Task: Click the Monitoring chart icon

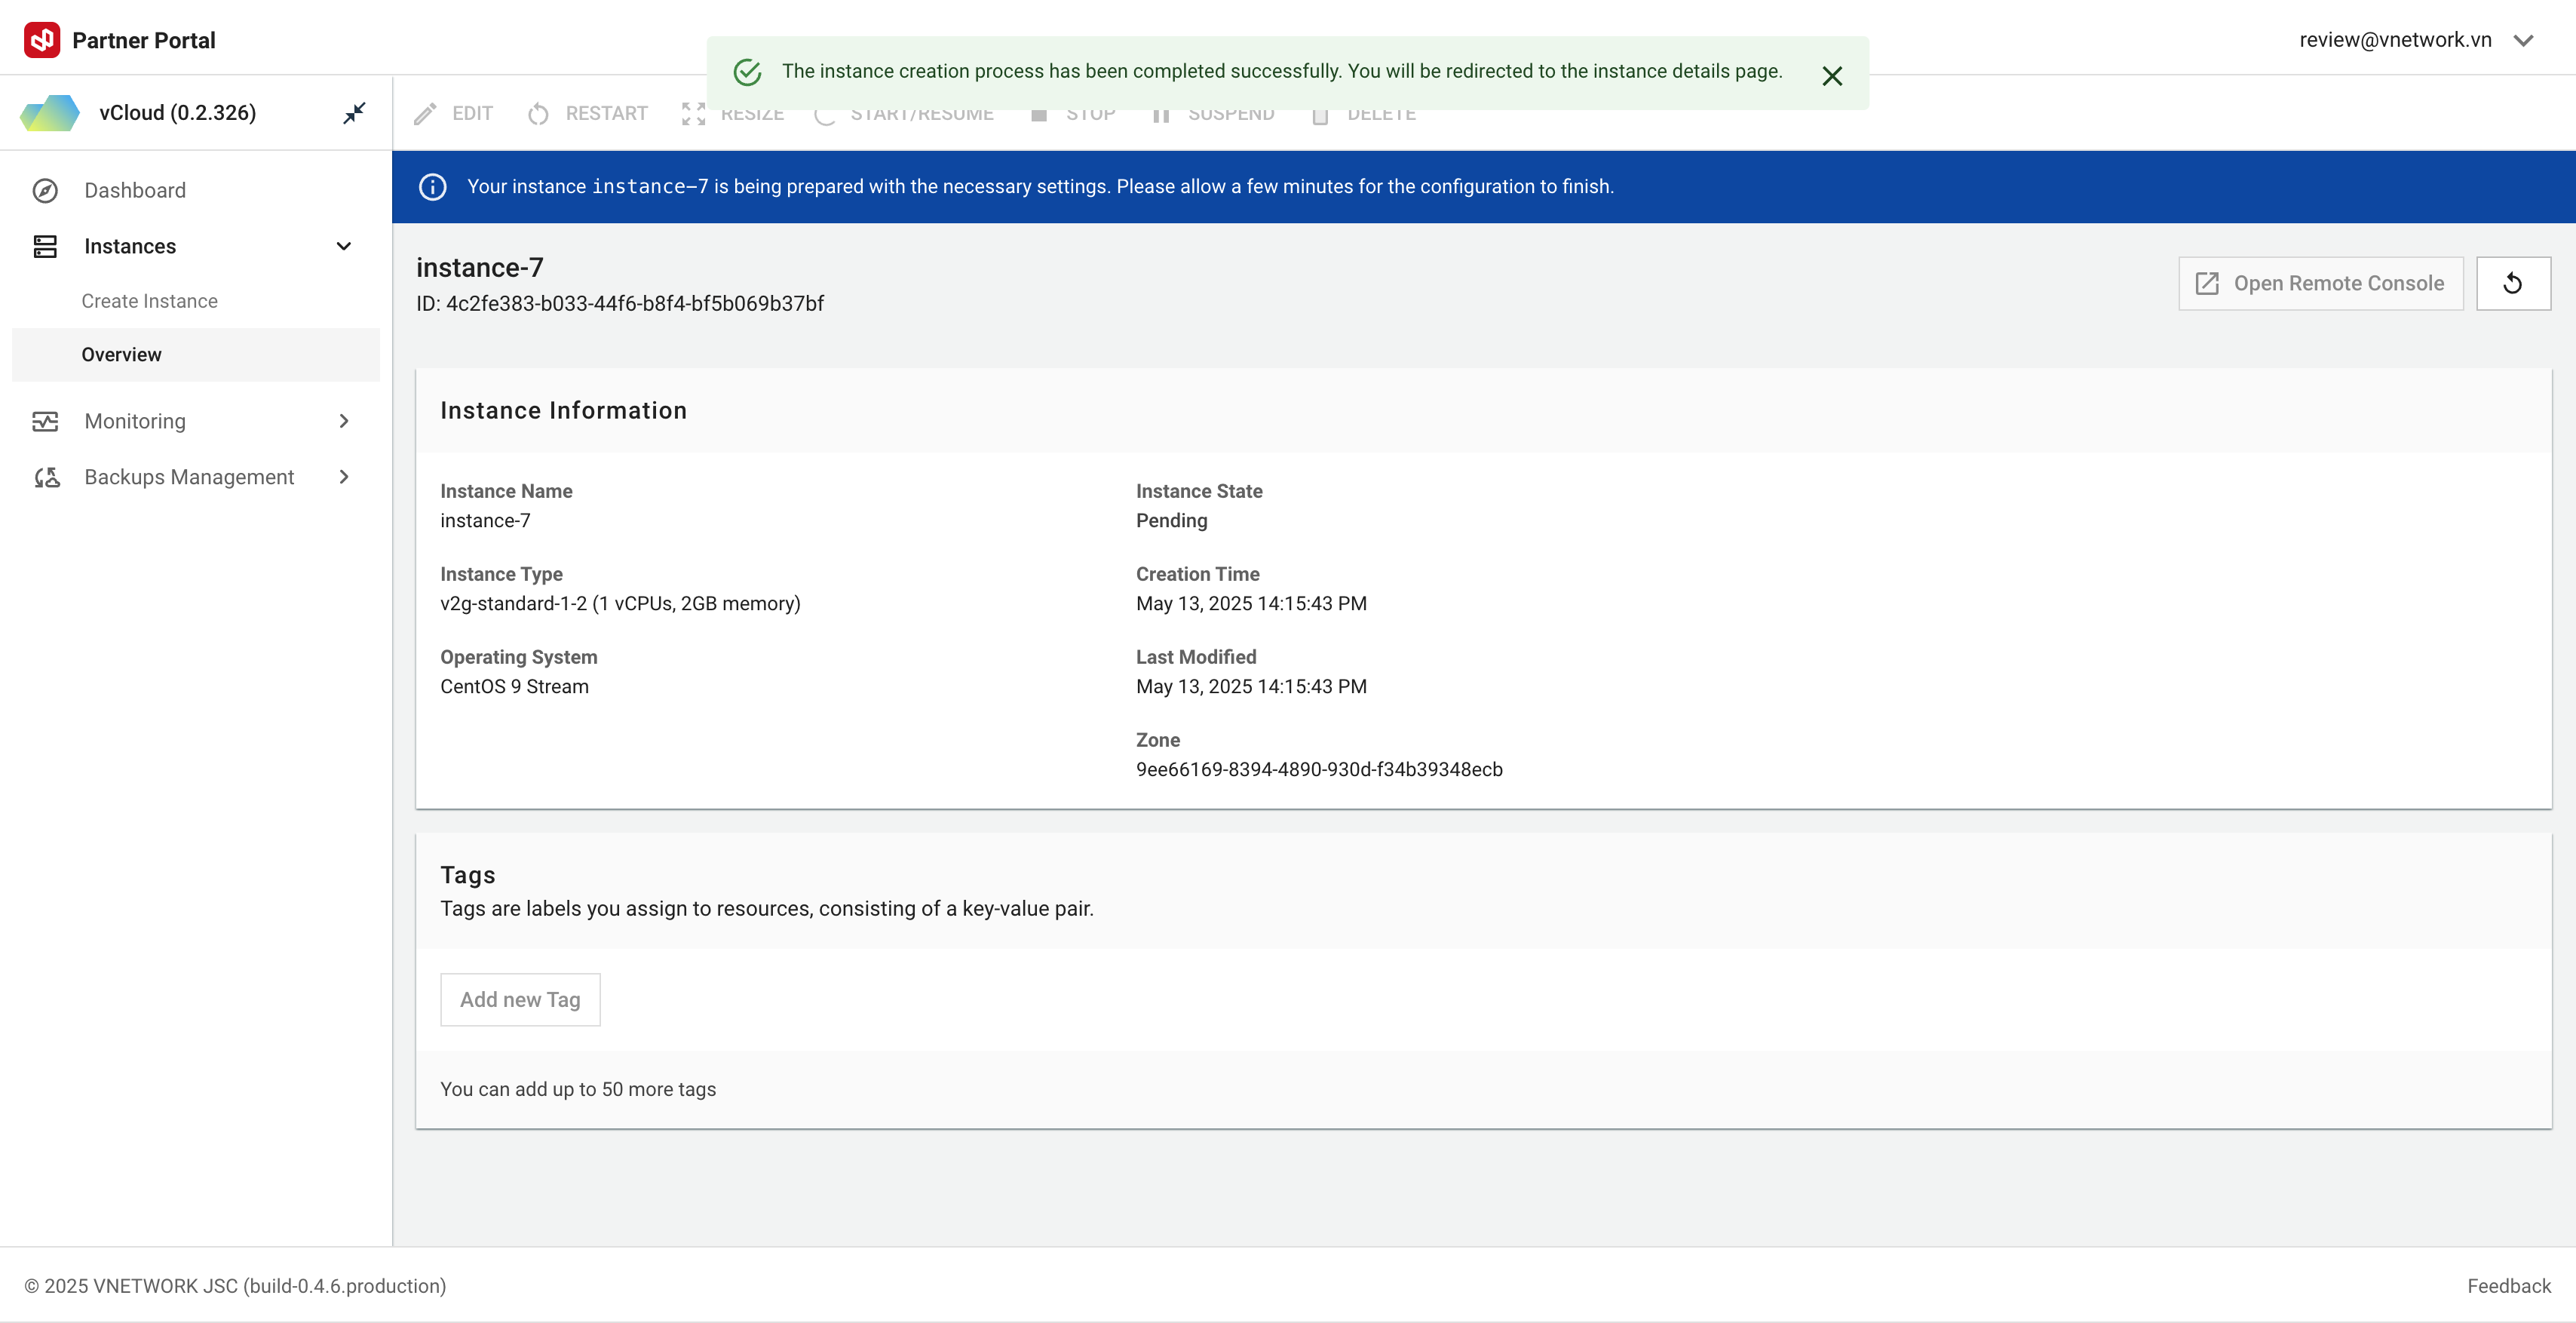Action: [x=45, y=421]
